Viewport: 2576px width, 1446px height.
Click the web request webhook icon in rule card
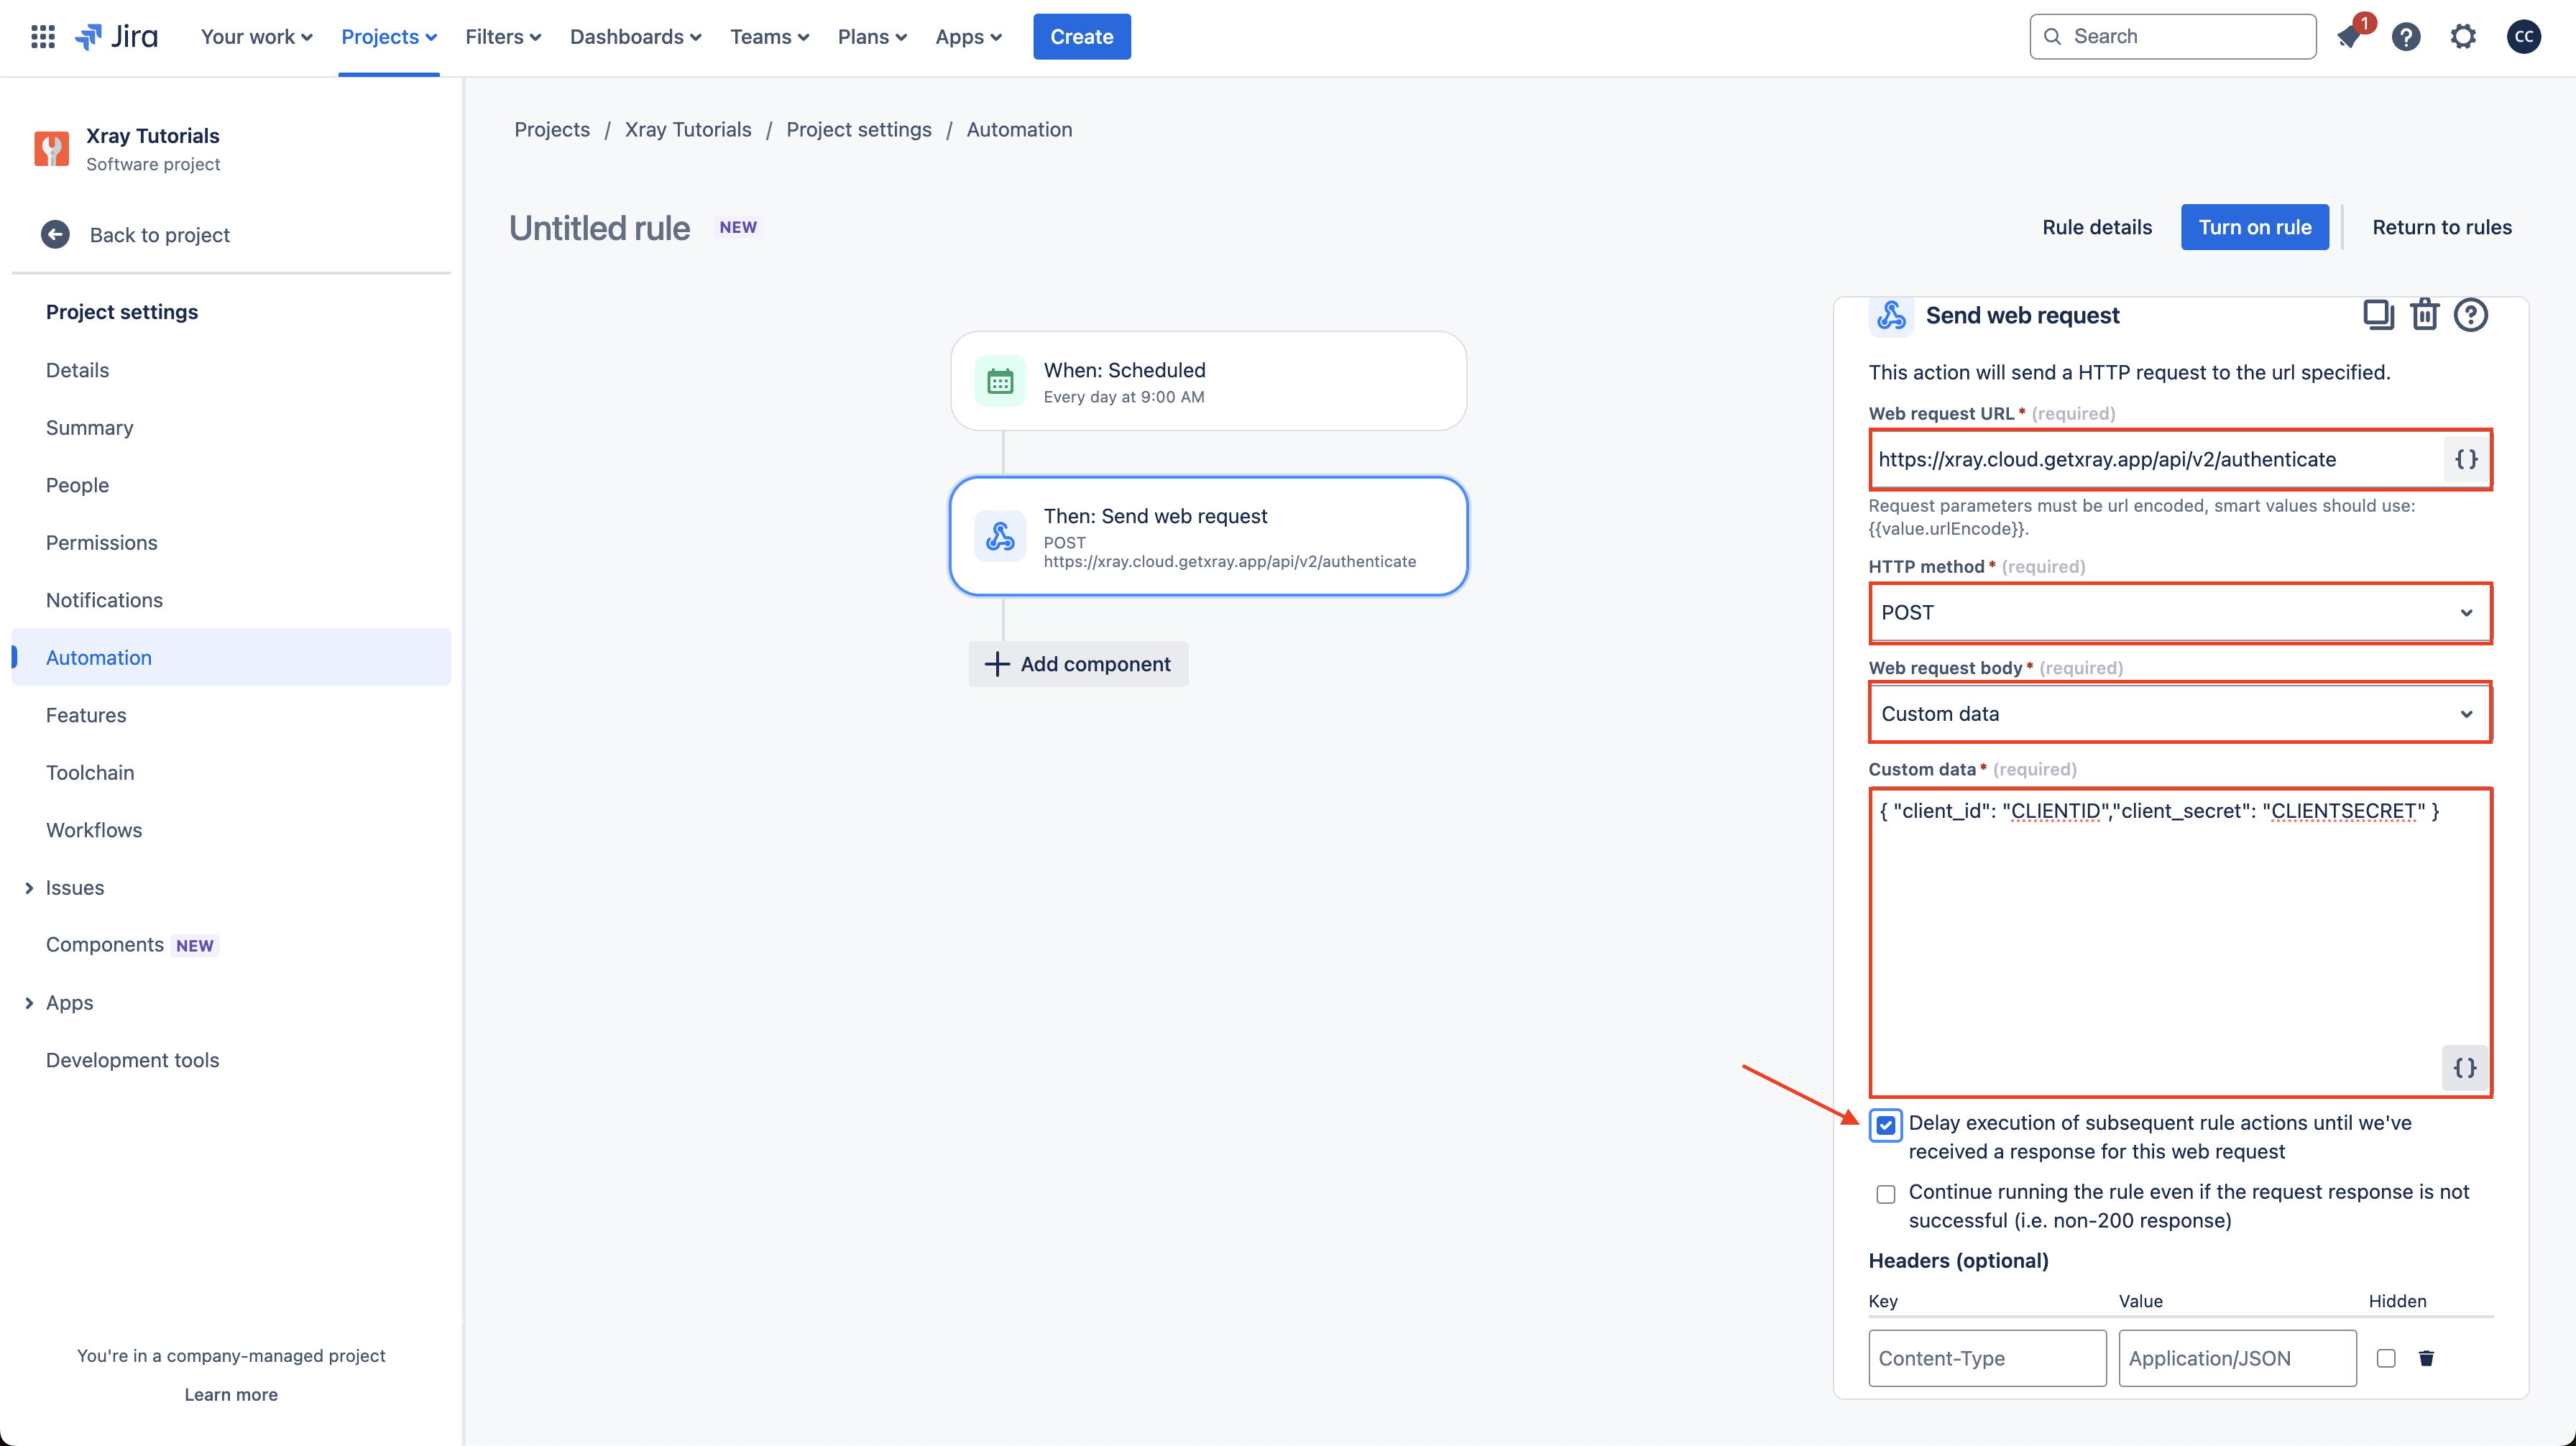(x=1000, y=536)
